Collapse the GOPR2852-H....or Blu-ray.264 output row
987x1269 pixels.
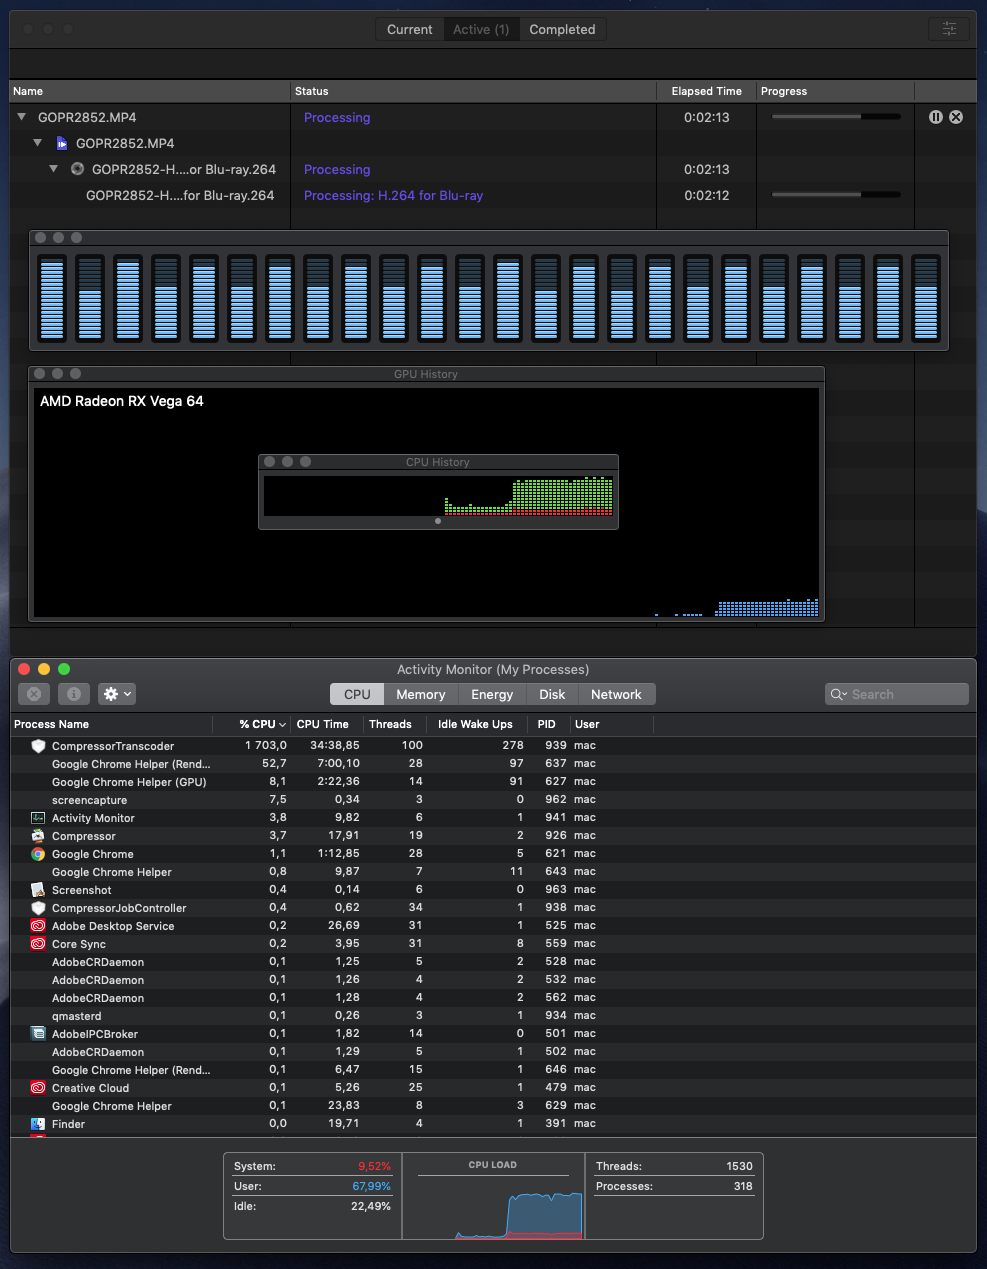tap(54, 169)
